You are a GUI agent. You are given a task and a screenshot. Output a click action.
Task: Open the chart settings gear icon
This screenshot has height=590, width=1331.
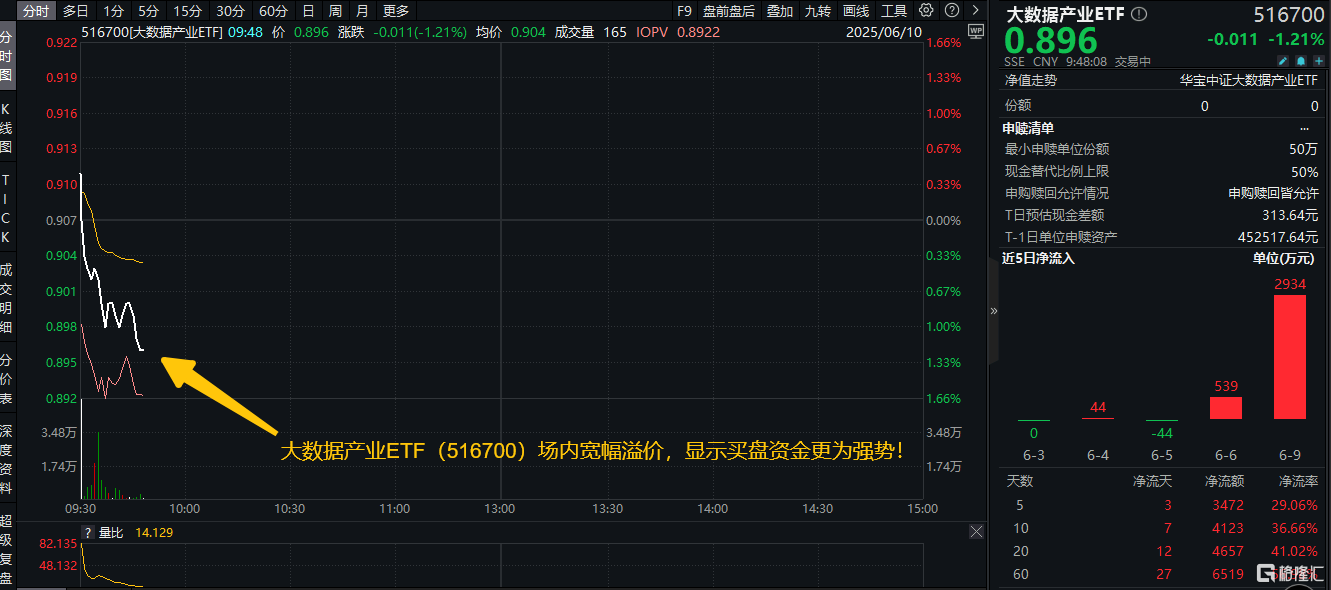click(926, 11)
